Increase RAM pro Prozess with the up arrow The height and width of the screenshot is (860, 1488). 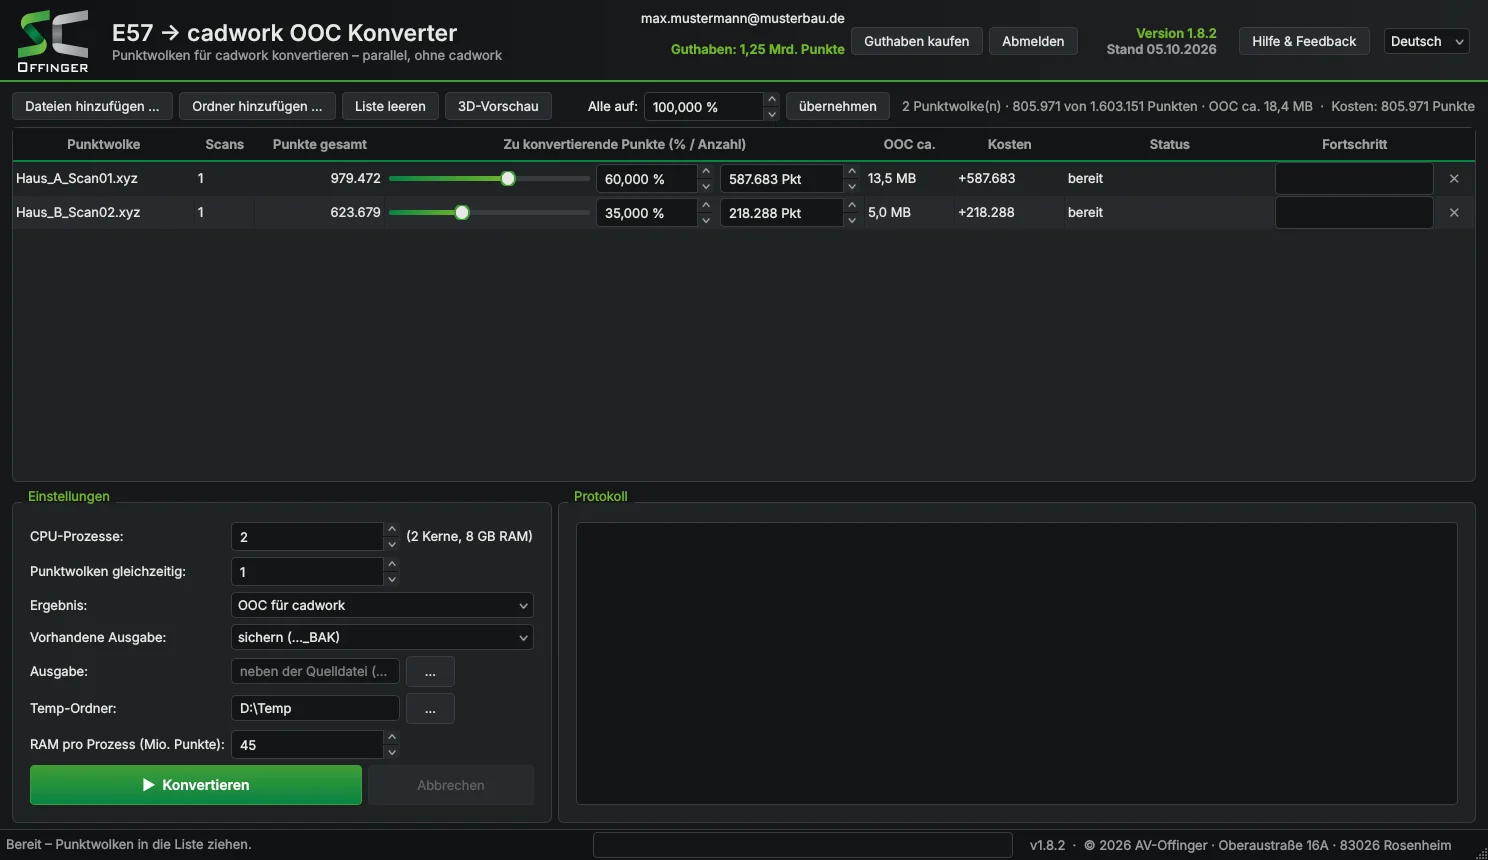[392, 737]
